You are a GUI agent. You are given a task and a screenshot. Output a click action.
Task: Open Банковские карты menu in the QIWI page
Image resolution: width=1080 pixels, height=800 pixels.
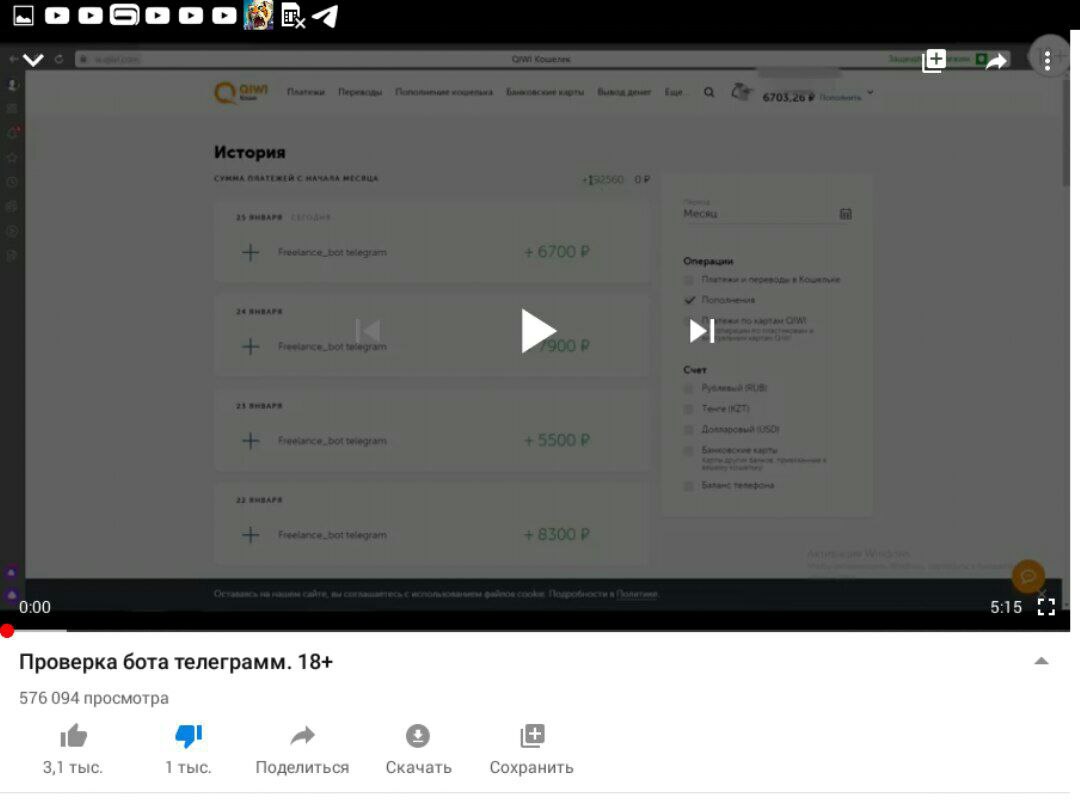click(x=545, y=92)
